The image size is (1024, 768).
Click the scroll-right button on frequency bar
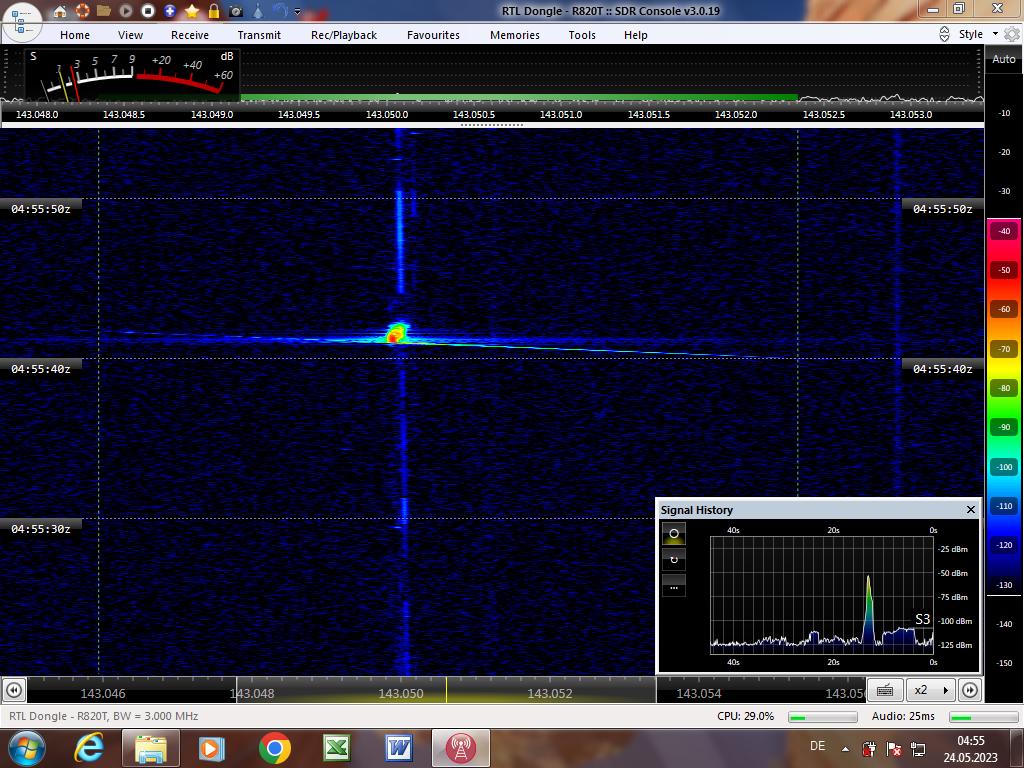970,690
